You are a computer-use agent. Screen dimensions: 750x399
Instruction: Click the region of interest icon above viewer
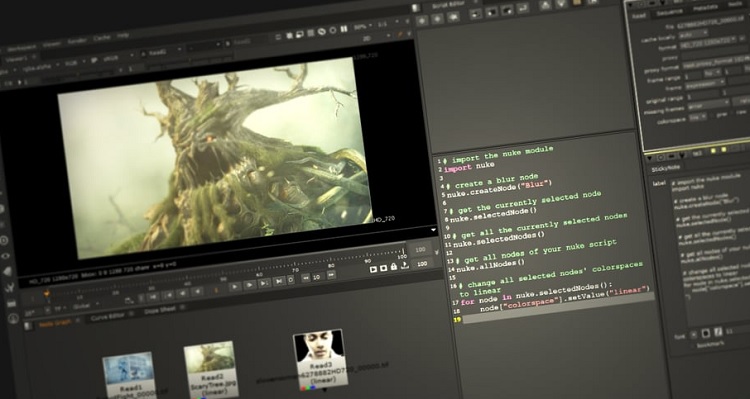click(300, 34)
